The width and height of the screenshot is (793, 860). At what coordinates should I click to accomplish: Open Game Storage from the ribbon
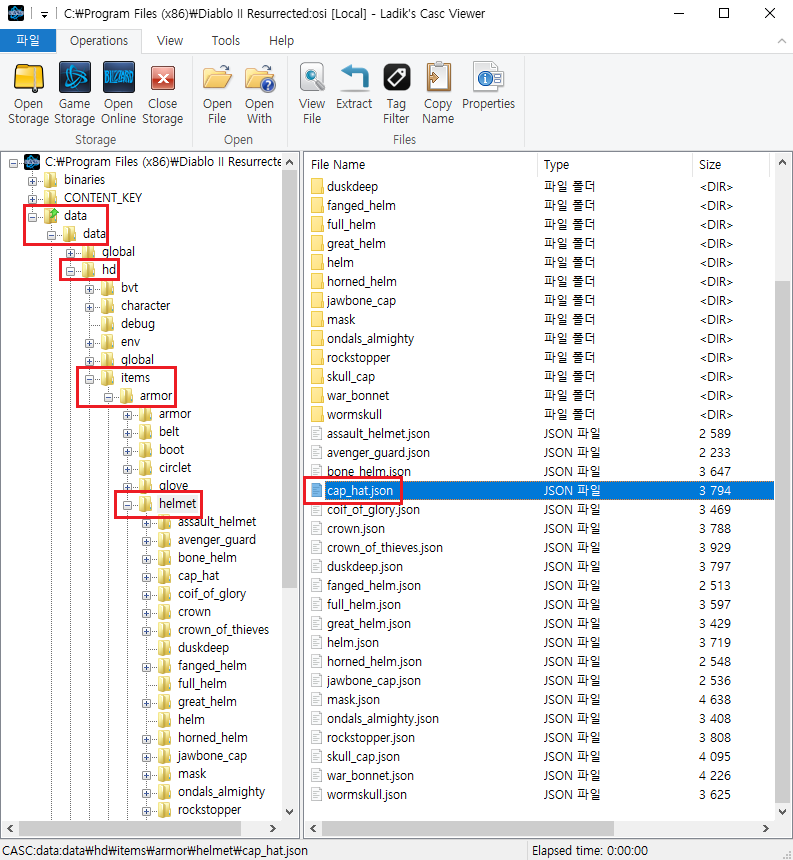click(75, 77)
